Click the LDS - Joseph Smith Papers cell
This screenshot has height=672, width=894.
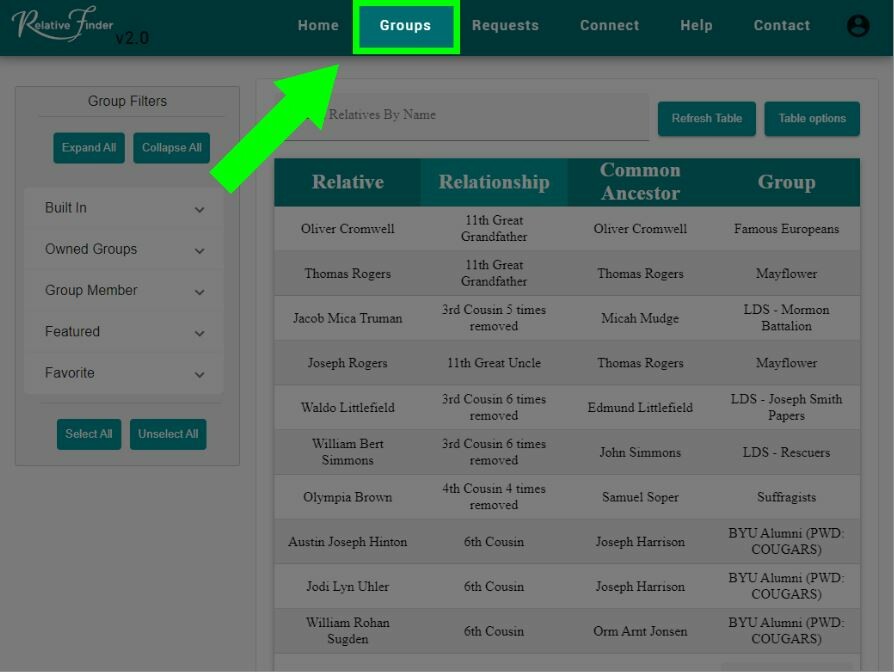786,408
